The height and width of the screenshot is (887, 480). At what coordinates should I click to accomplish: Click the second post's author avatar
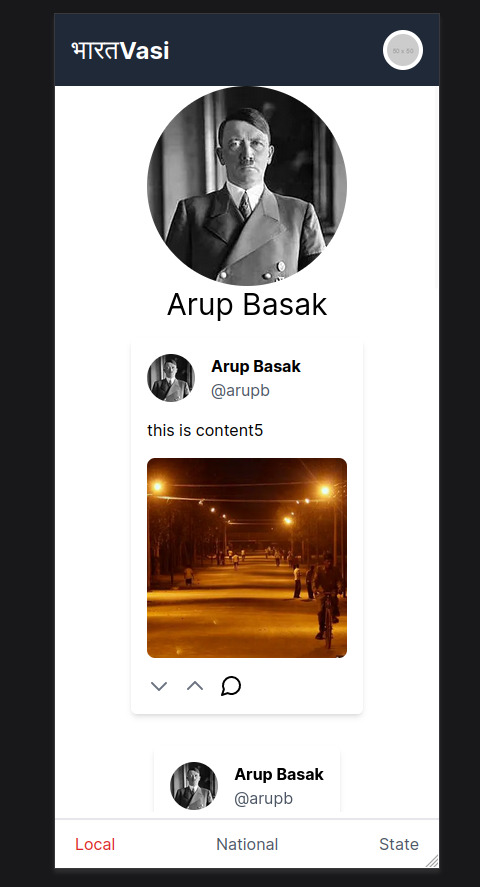[x=194, y=786]
